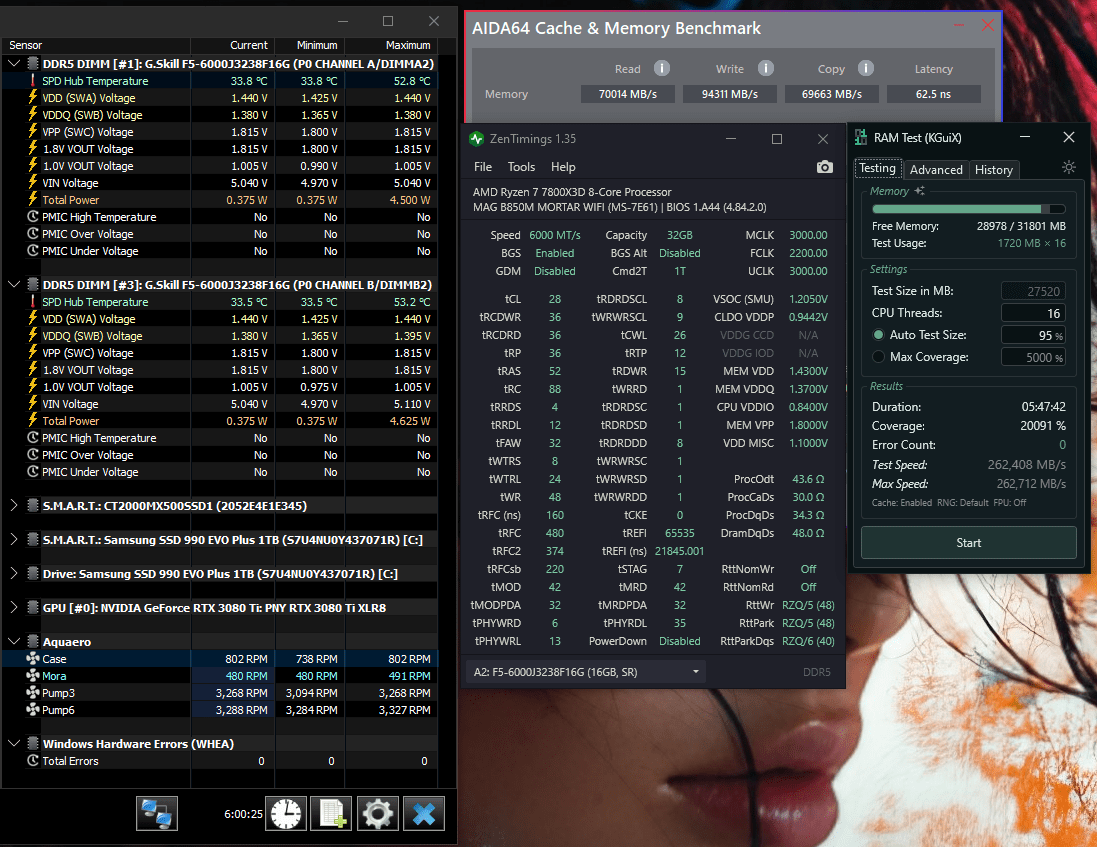Click the Current column header in HWiNFO
Screen dimensions: 1097x847
click(232, 45)
